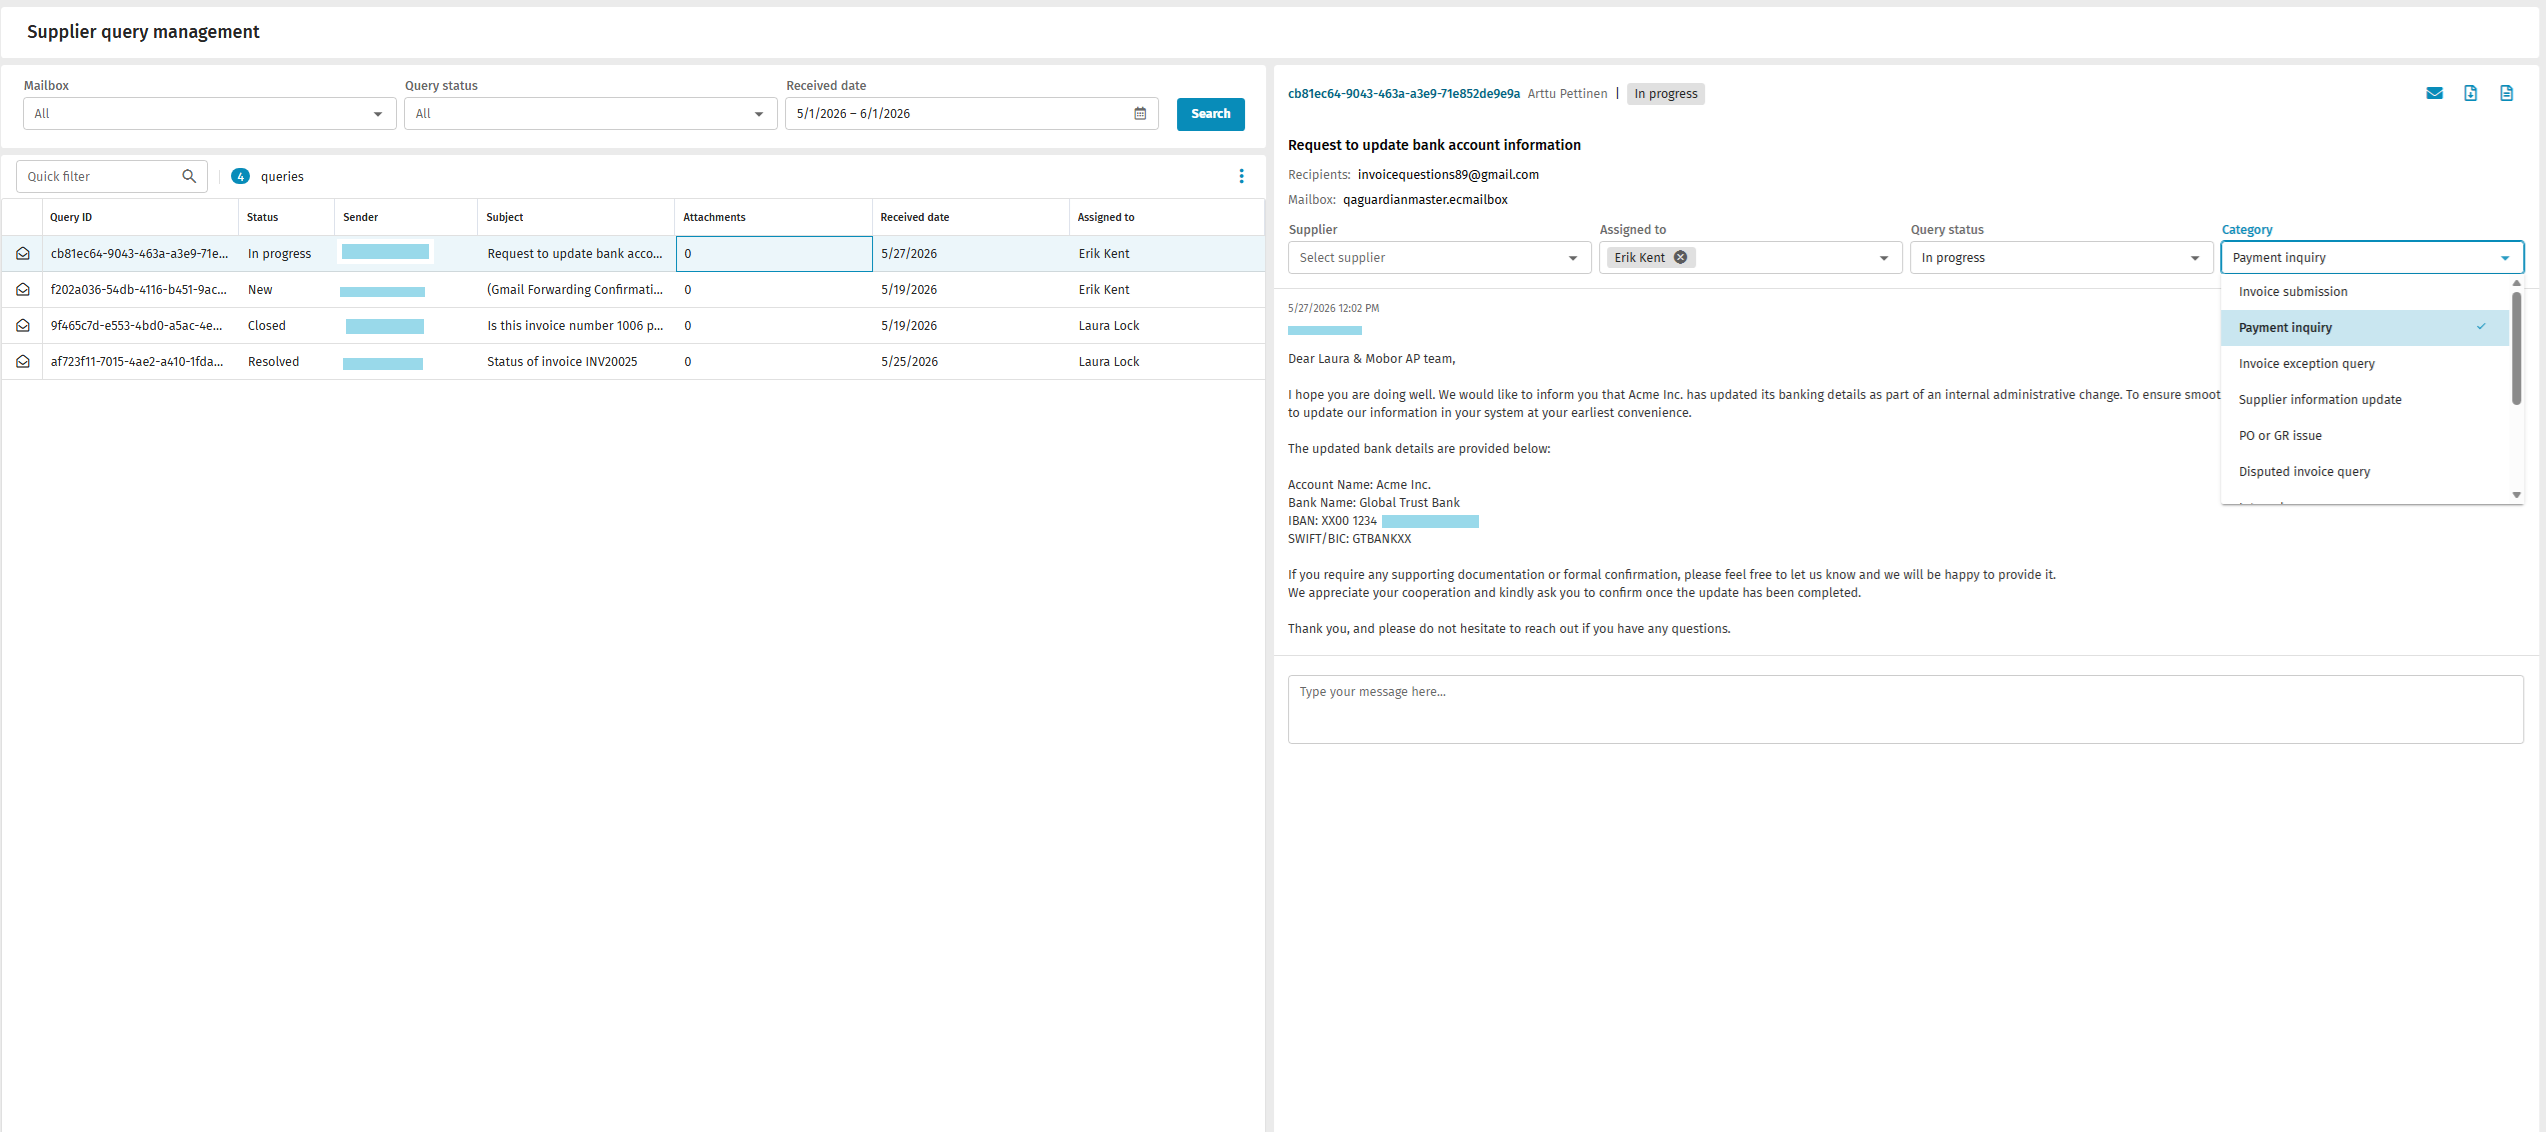
Task: Click the Received date range field
Action: pyautogui.click(x=972, y=114)
